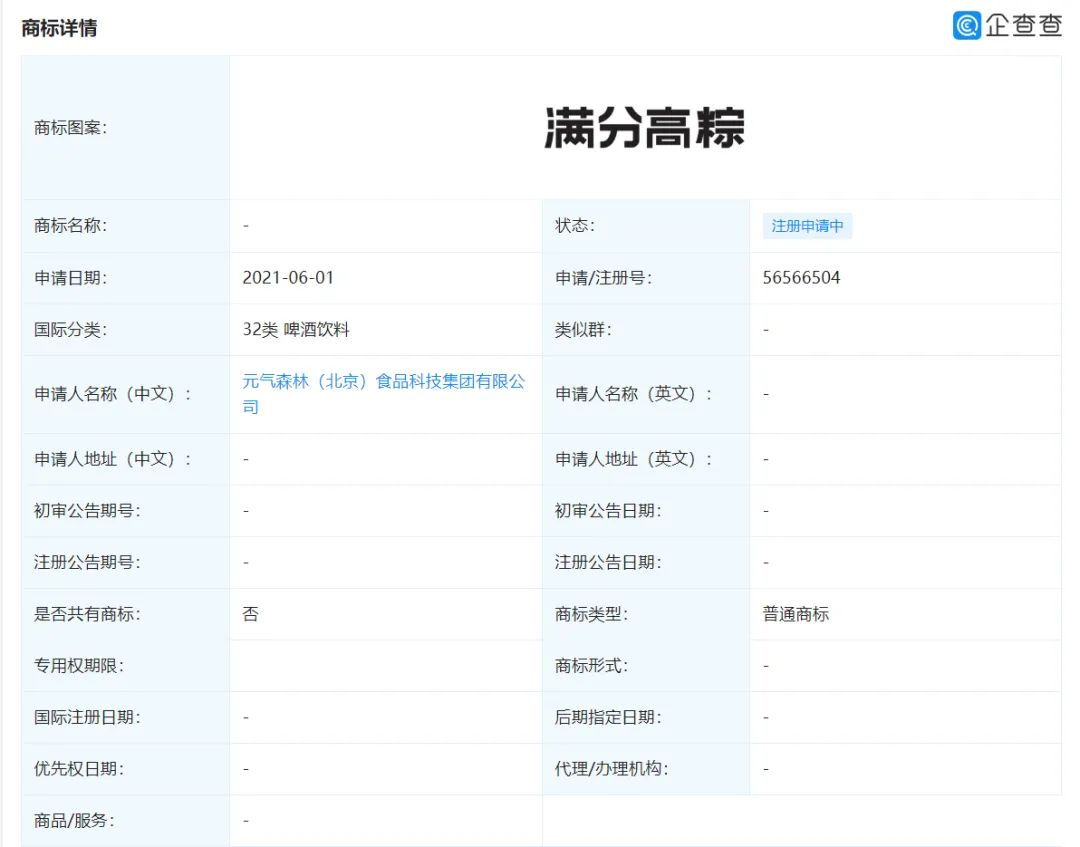Click the 初审公告日期 label
The image size is (1080, 847).
point(608,511)
